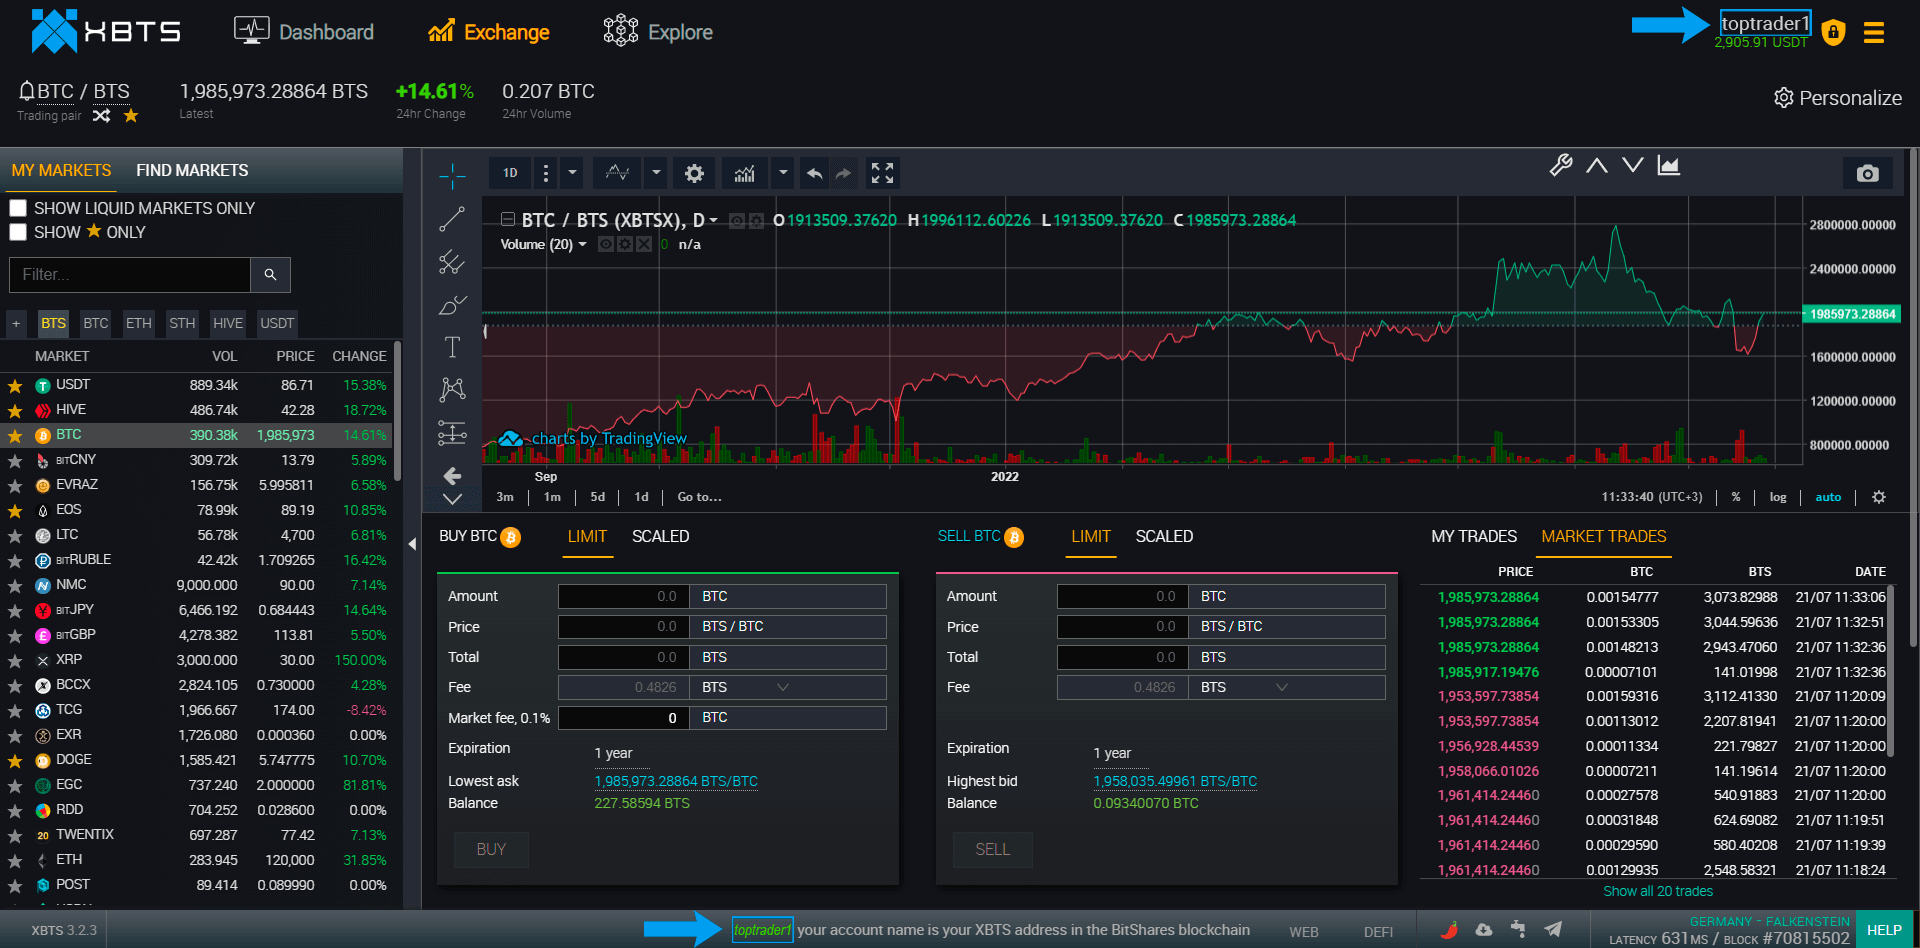Open the chart tools wrench icon
The image size is (1920, 948).
(1561, 165)
